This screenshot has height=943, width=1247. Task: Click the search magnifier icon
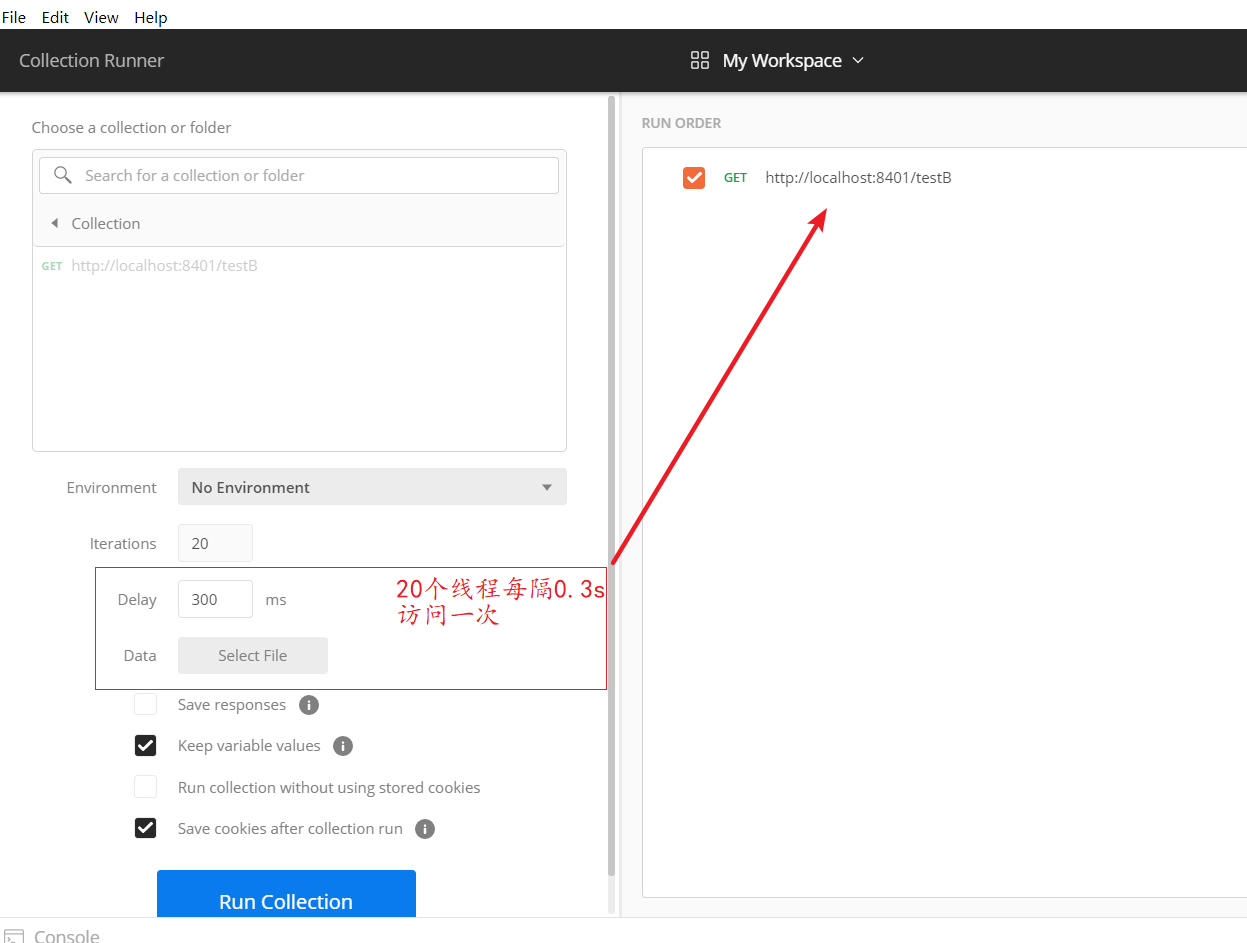point(63,175)
